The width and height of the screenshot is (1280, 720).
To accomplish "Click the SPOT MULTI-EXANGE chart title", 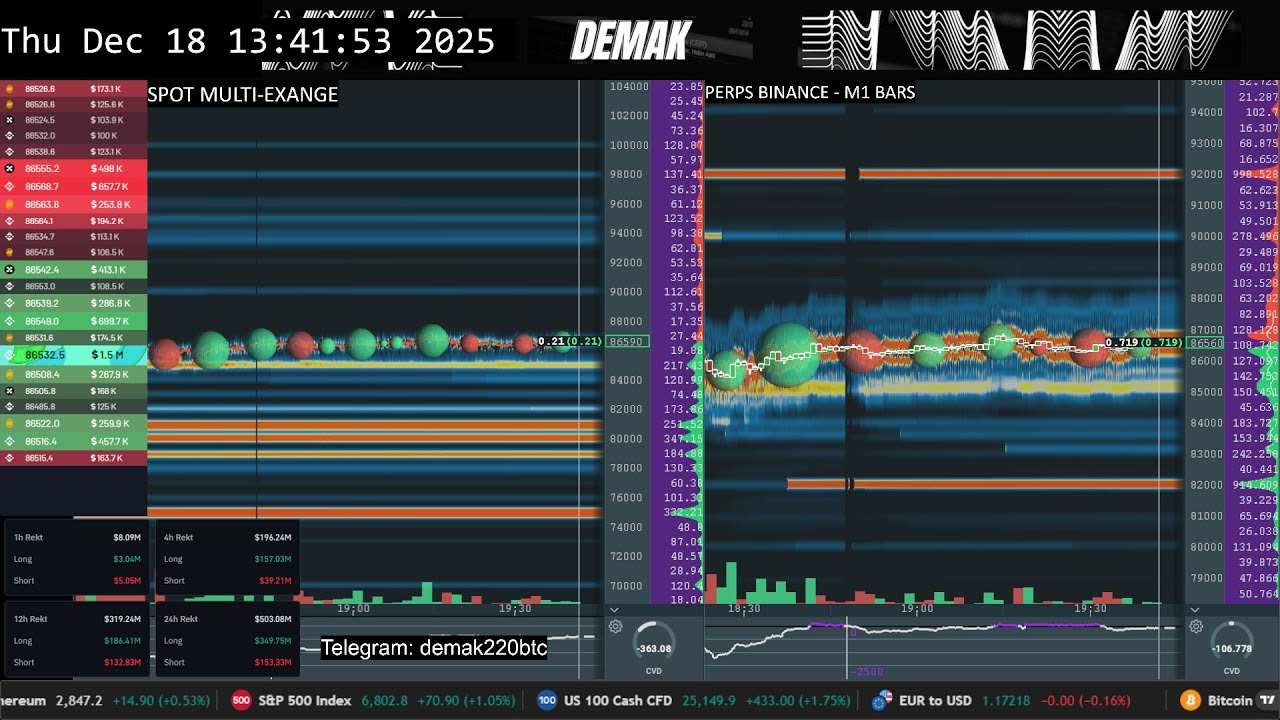I will pyautogui.click(x=243, y=95).
